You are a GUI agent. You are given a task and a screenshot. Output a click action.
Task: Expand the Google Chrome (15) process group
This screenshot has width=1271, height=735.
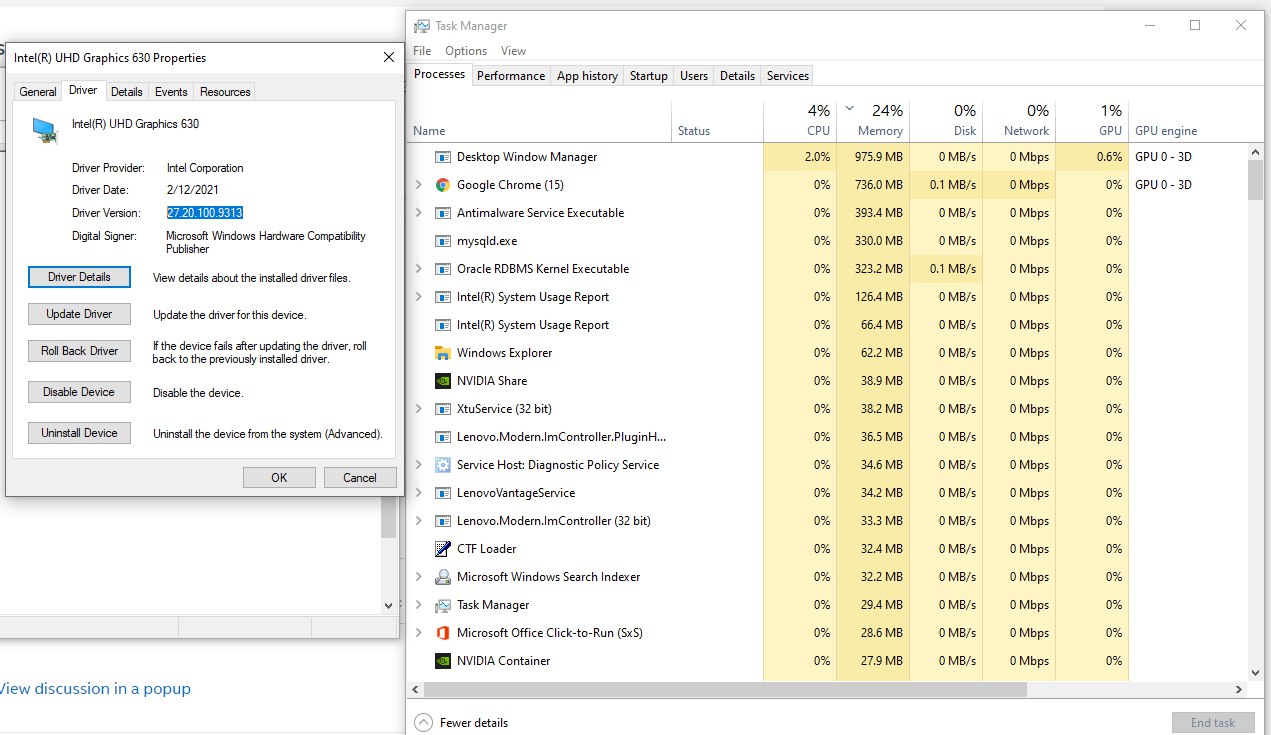(x=419, y=185)
